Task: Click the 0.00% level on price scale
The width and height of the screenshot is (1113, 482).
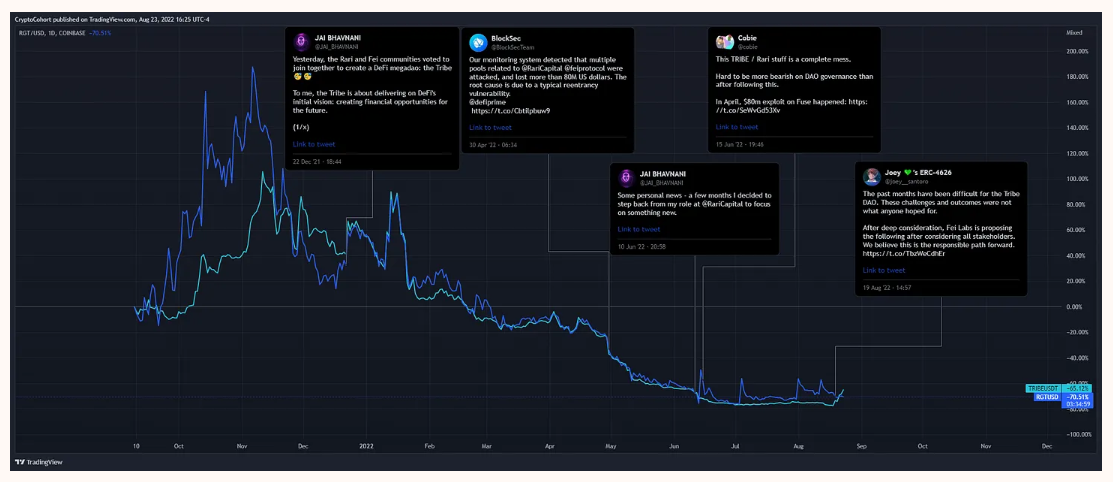Action: pyautogui.click(x=1076, y=306)
